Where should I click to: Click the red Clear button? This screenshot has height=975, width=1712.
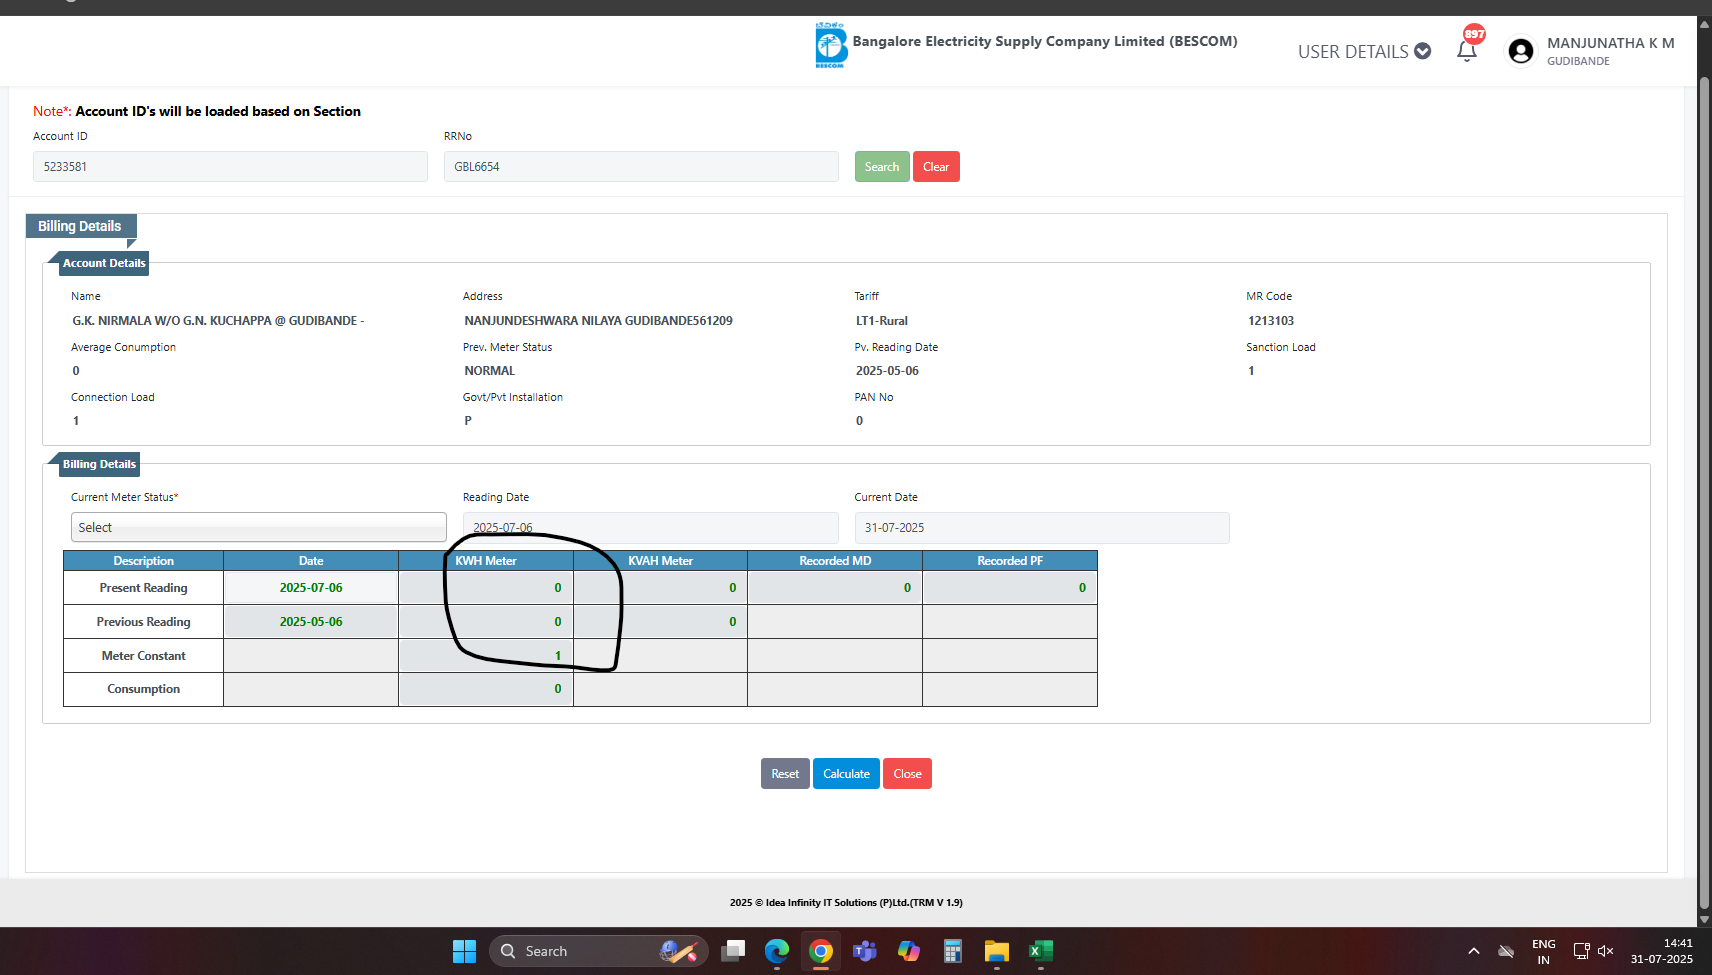(x=936, y=167)
